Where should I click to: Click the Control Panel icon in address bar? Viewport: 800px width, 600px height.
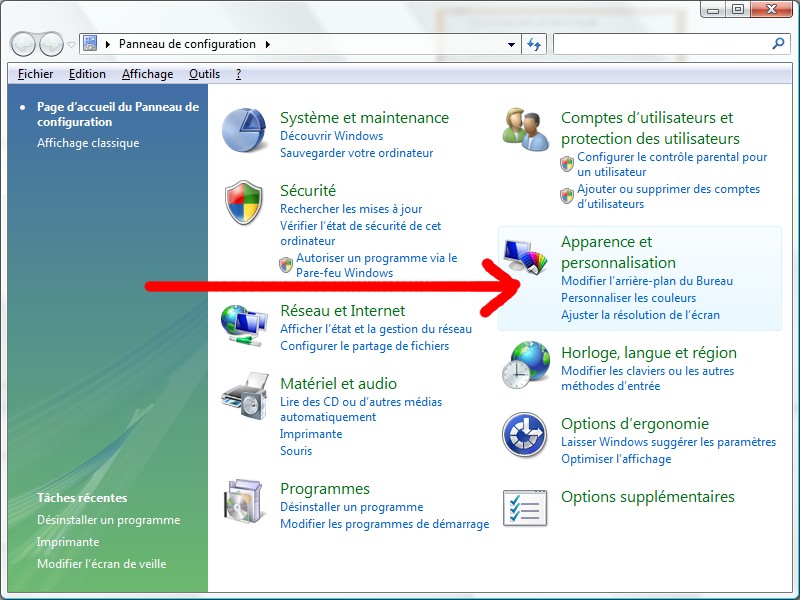(90, 44)
